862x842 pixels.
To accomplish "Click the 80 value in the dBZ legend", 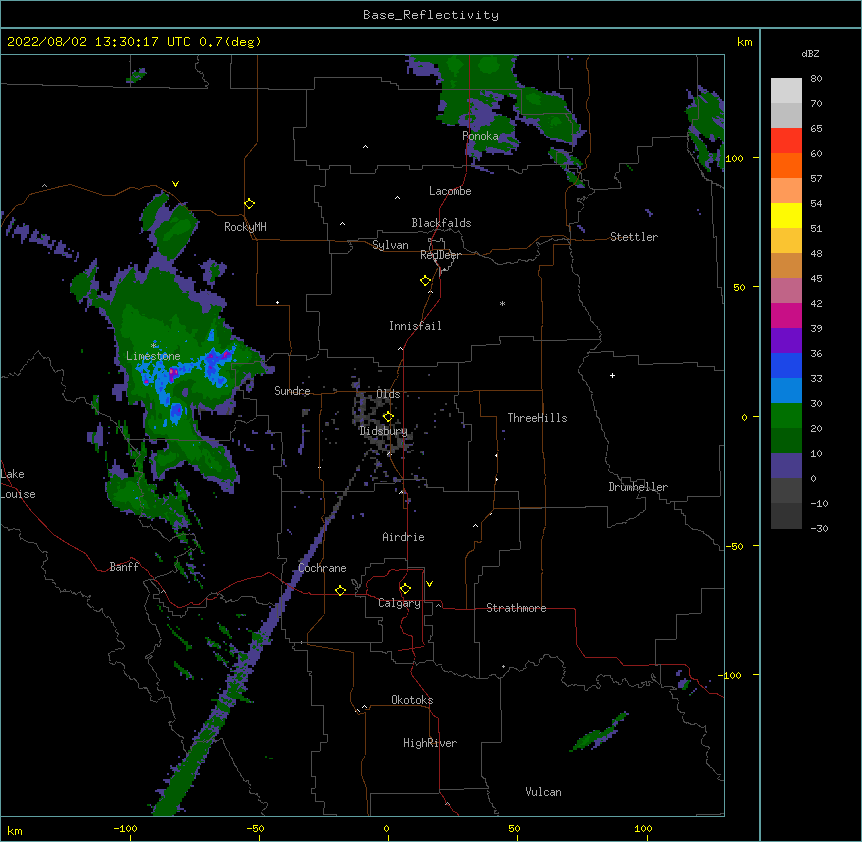I will click(816, 79).
